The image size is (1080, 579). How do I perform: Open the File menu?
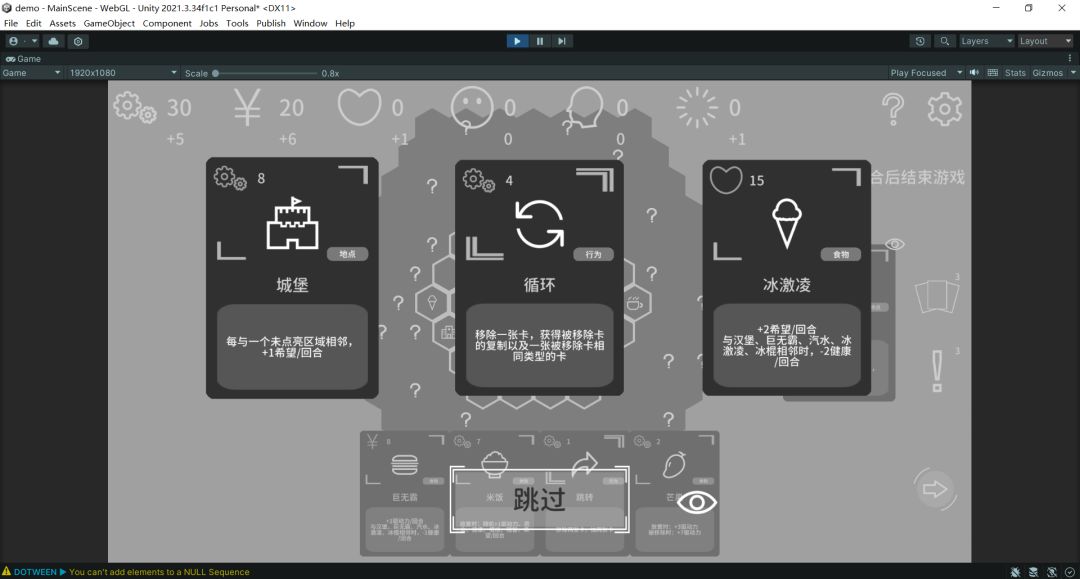click(11, 23)
